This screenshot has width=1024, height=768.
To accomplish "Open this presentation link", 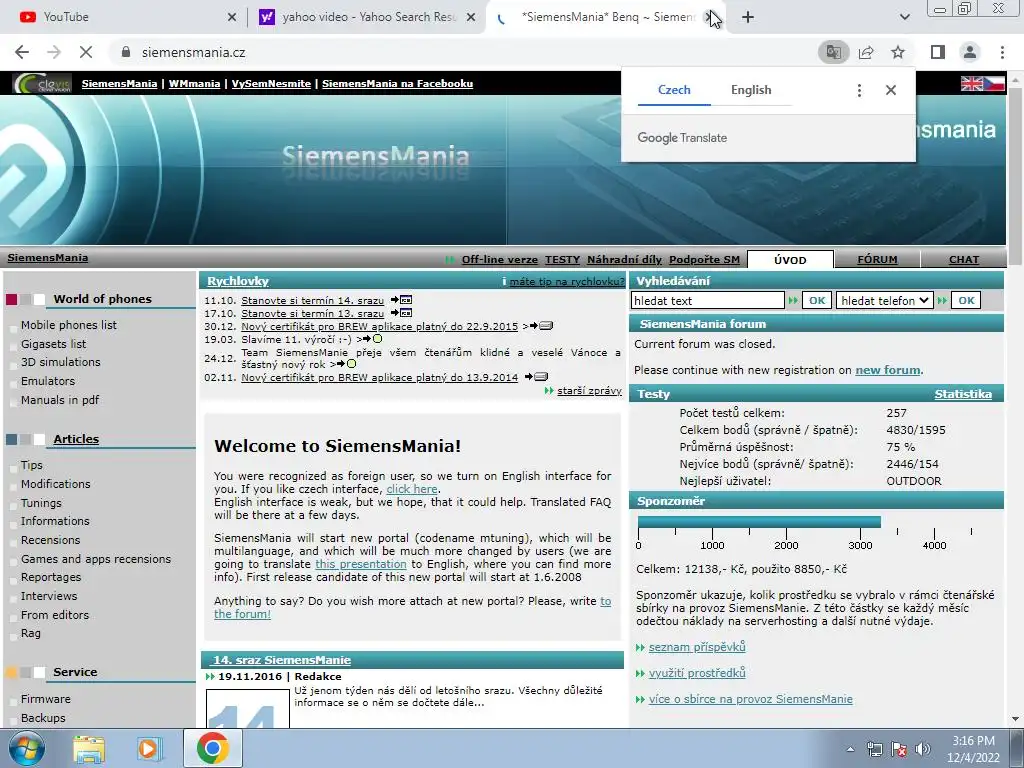I will coord(360,564).
